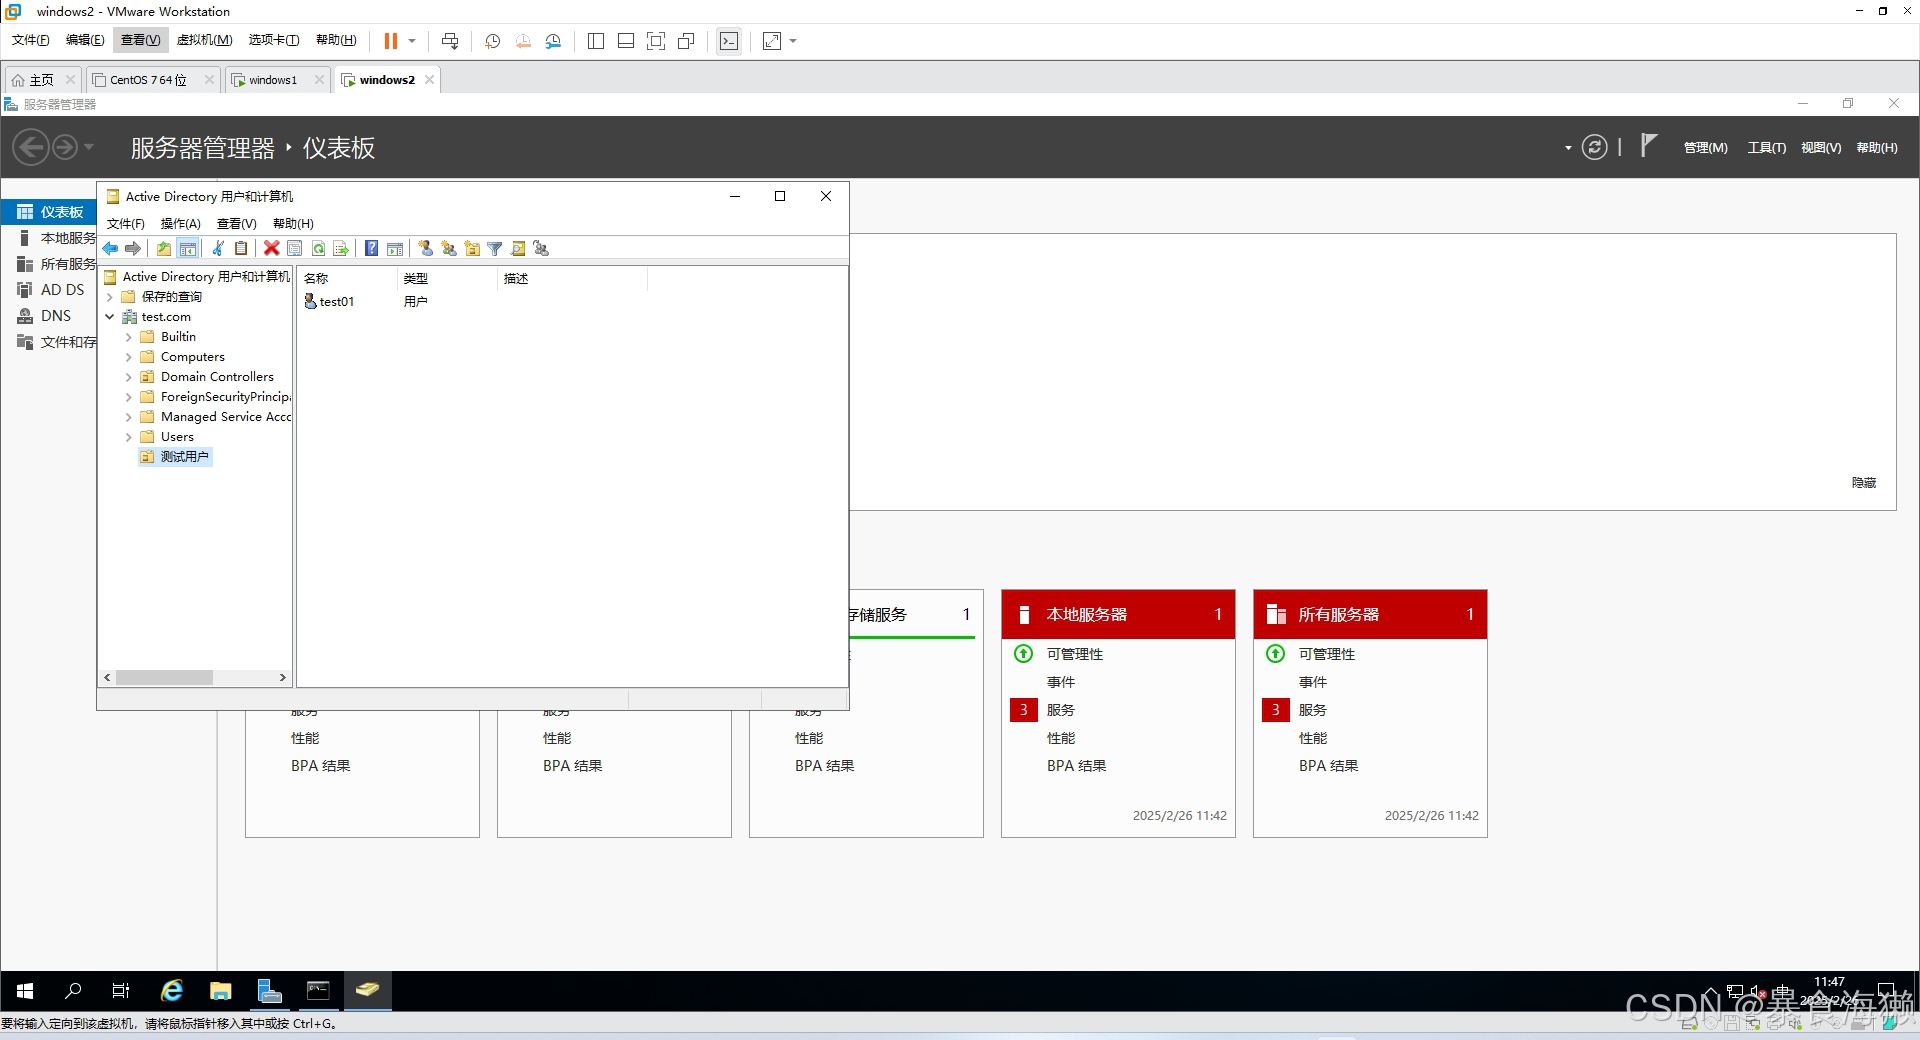Switch to the CentOS 7 64 位 tab
This screenshot has height=1040, width=1920.
[x=148, y=80]
